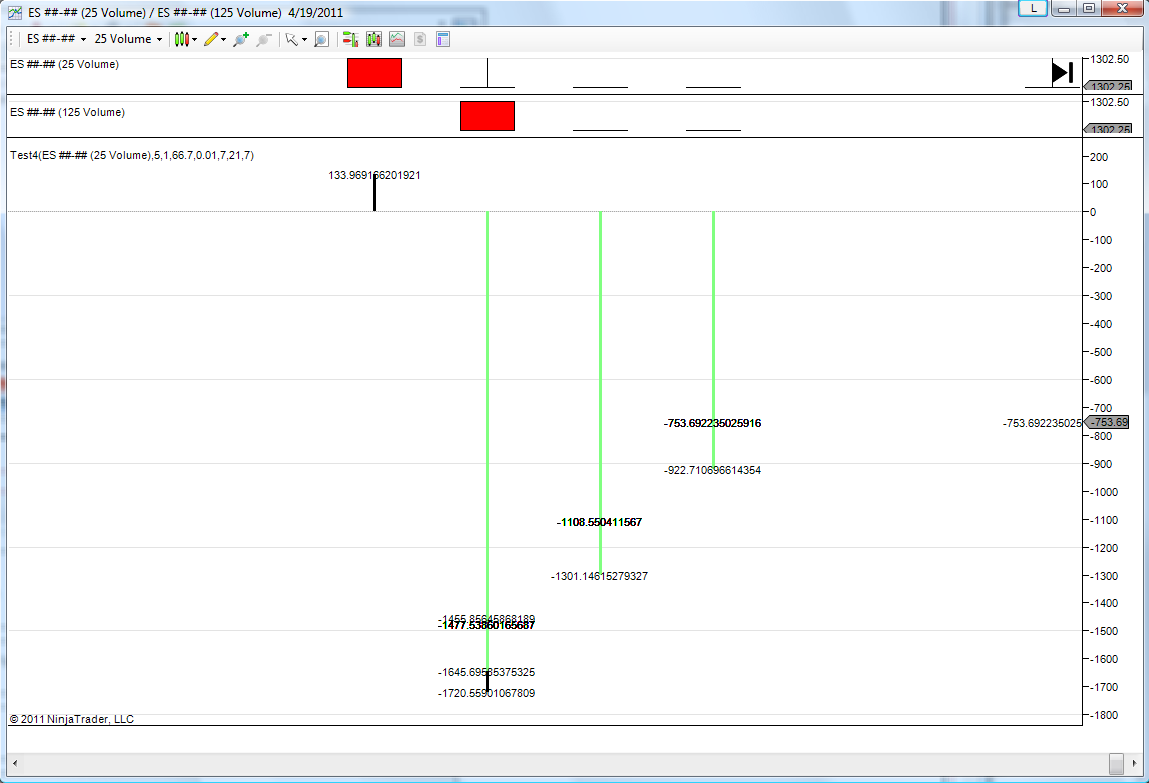
Task: Click the Test4 indicator label
Action: [x=132, y=155]
